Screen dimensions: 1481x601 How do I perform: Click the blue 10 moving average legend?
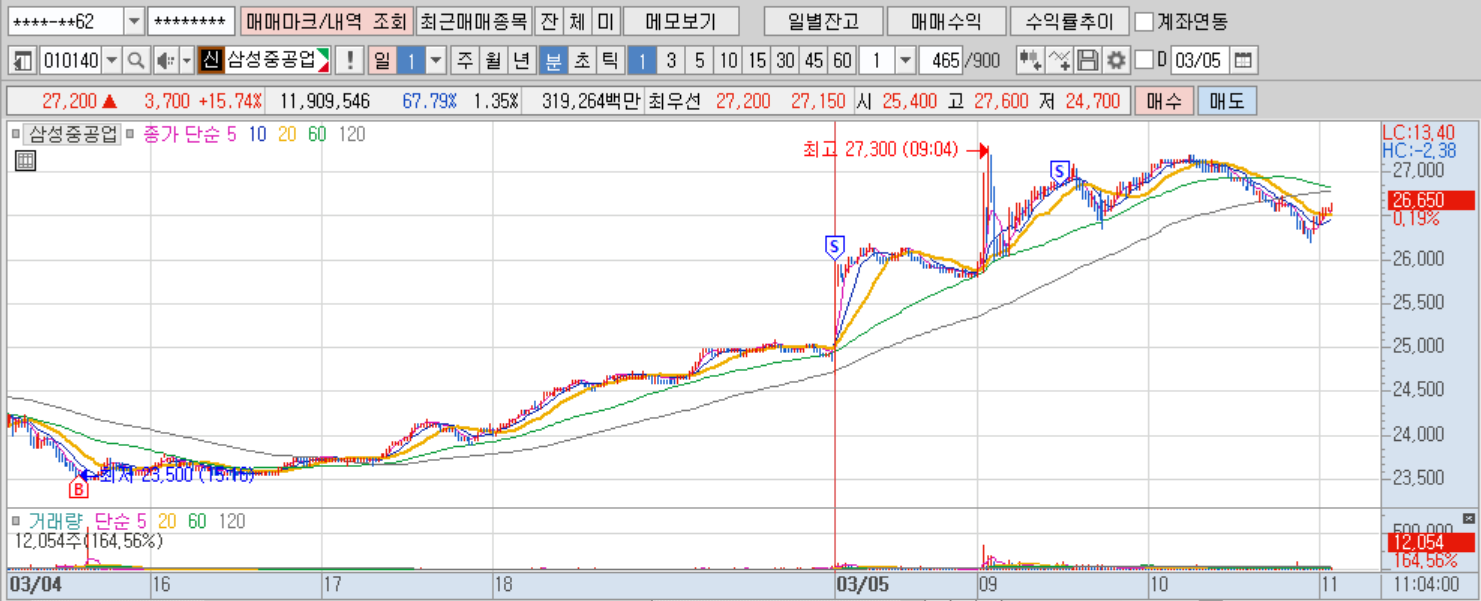[257, 133]
